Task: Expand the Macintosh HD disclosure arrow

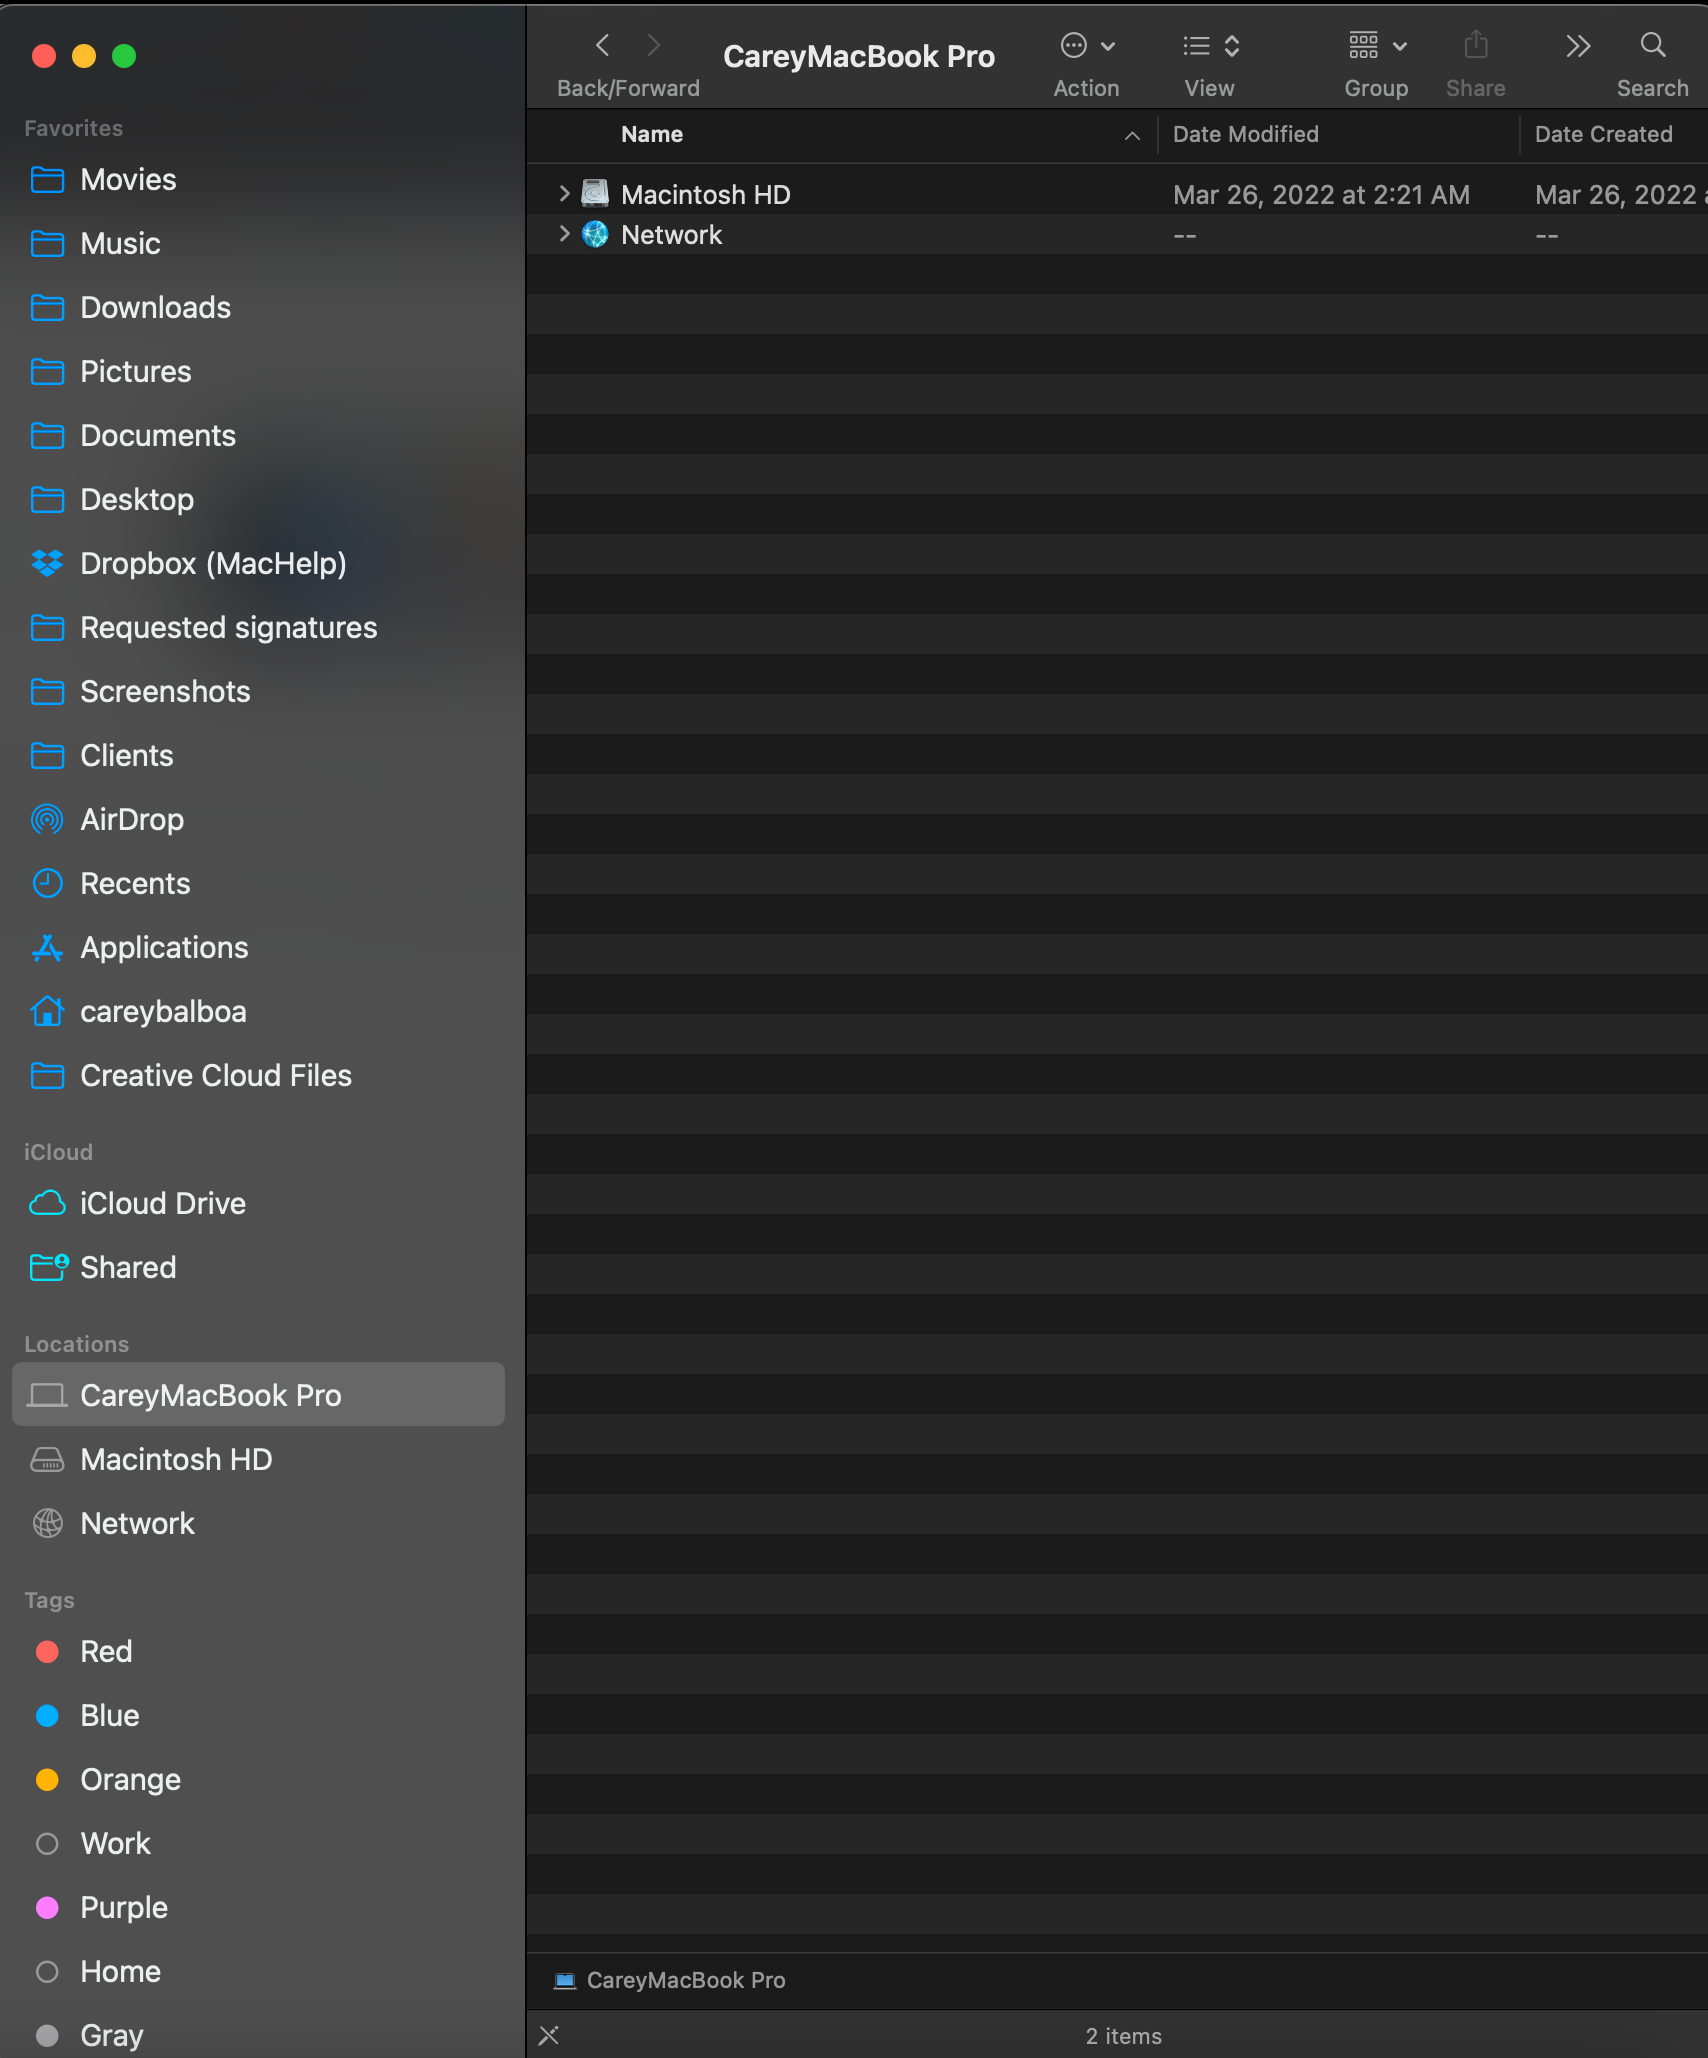Action: point(564,194)
